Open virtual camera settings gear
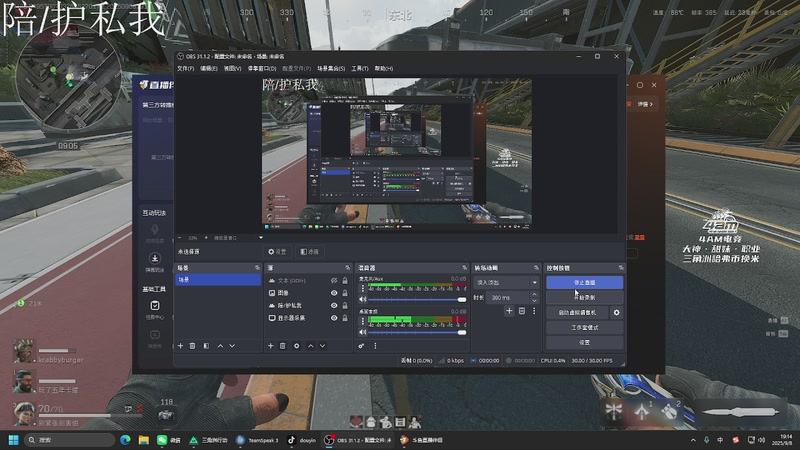 pos(616,313)
